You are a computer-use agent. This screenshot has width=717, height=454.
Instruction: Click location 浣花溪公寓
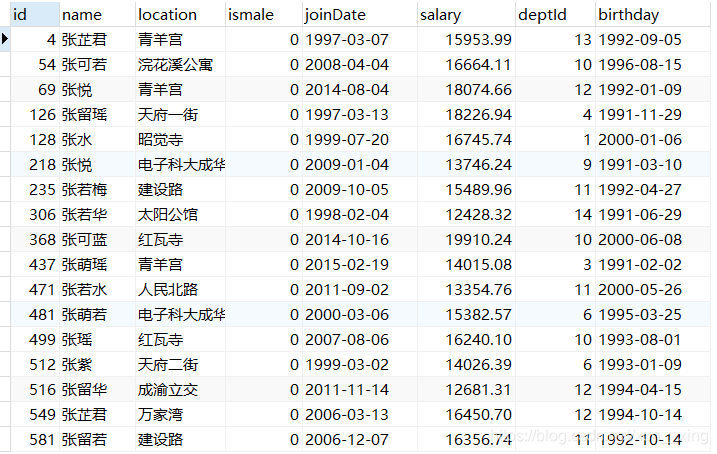(180, 65)
